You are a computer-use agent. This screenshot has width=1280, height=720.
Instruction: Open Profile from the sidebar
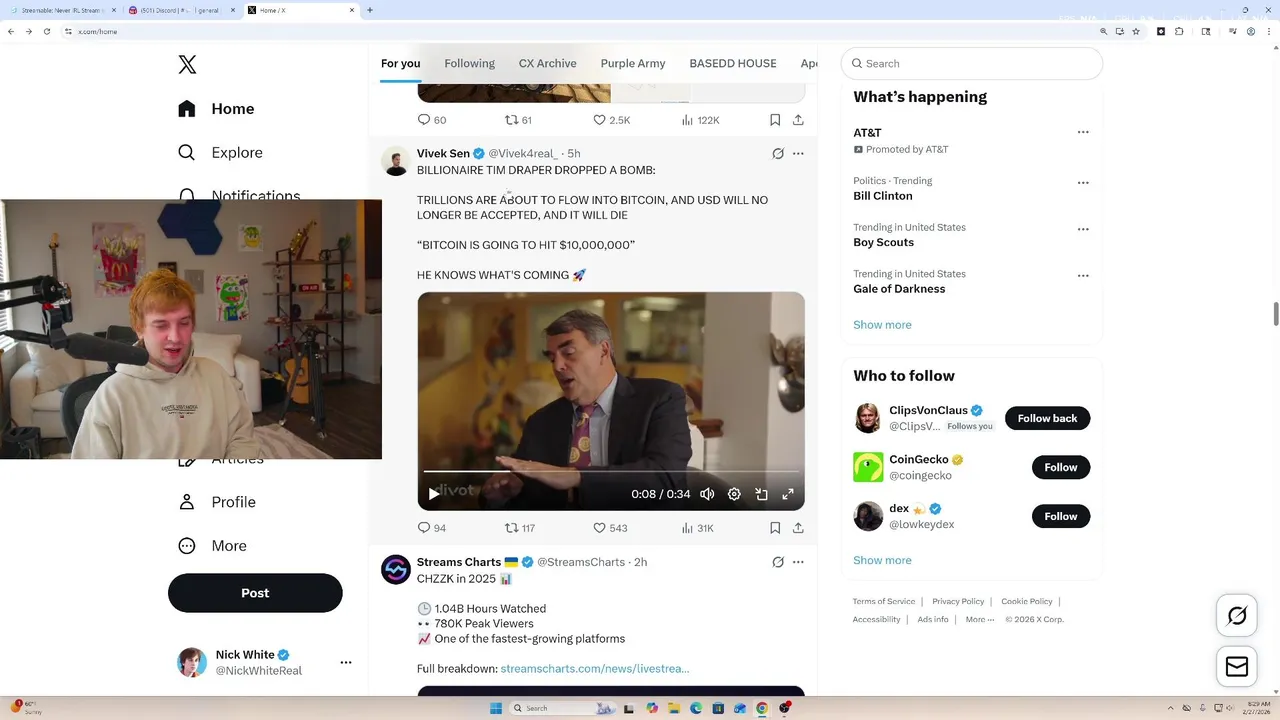click(217, 502)
